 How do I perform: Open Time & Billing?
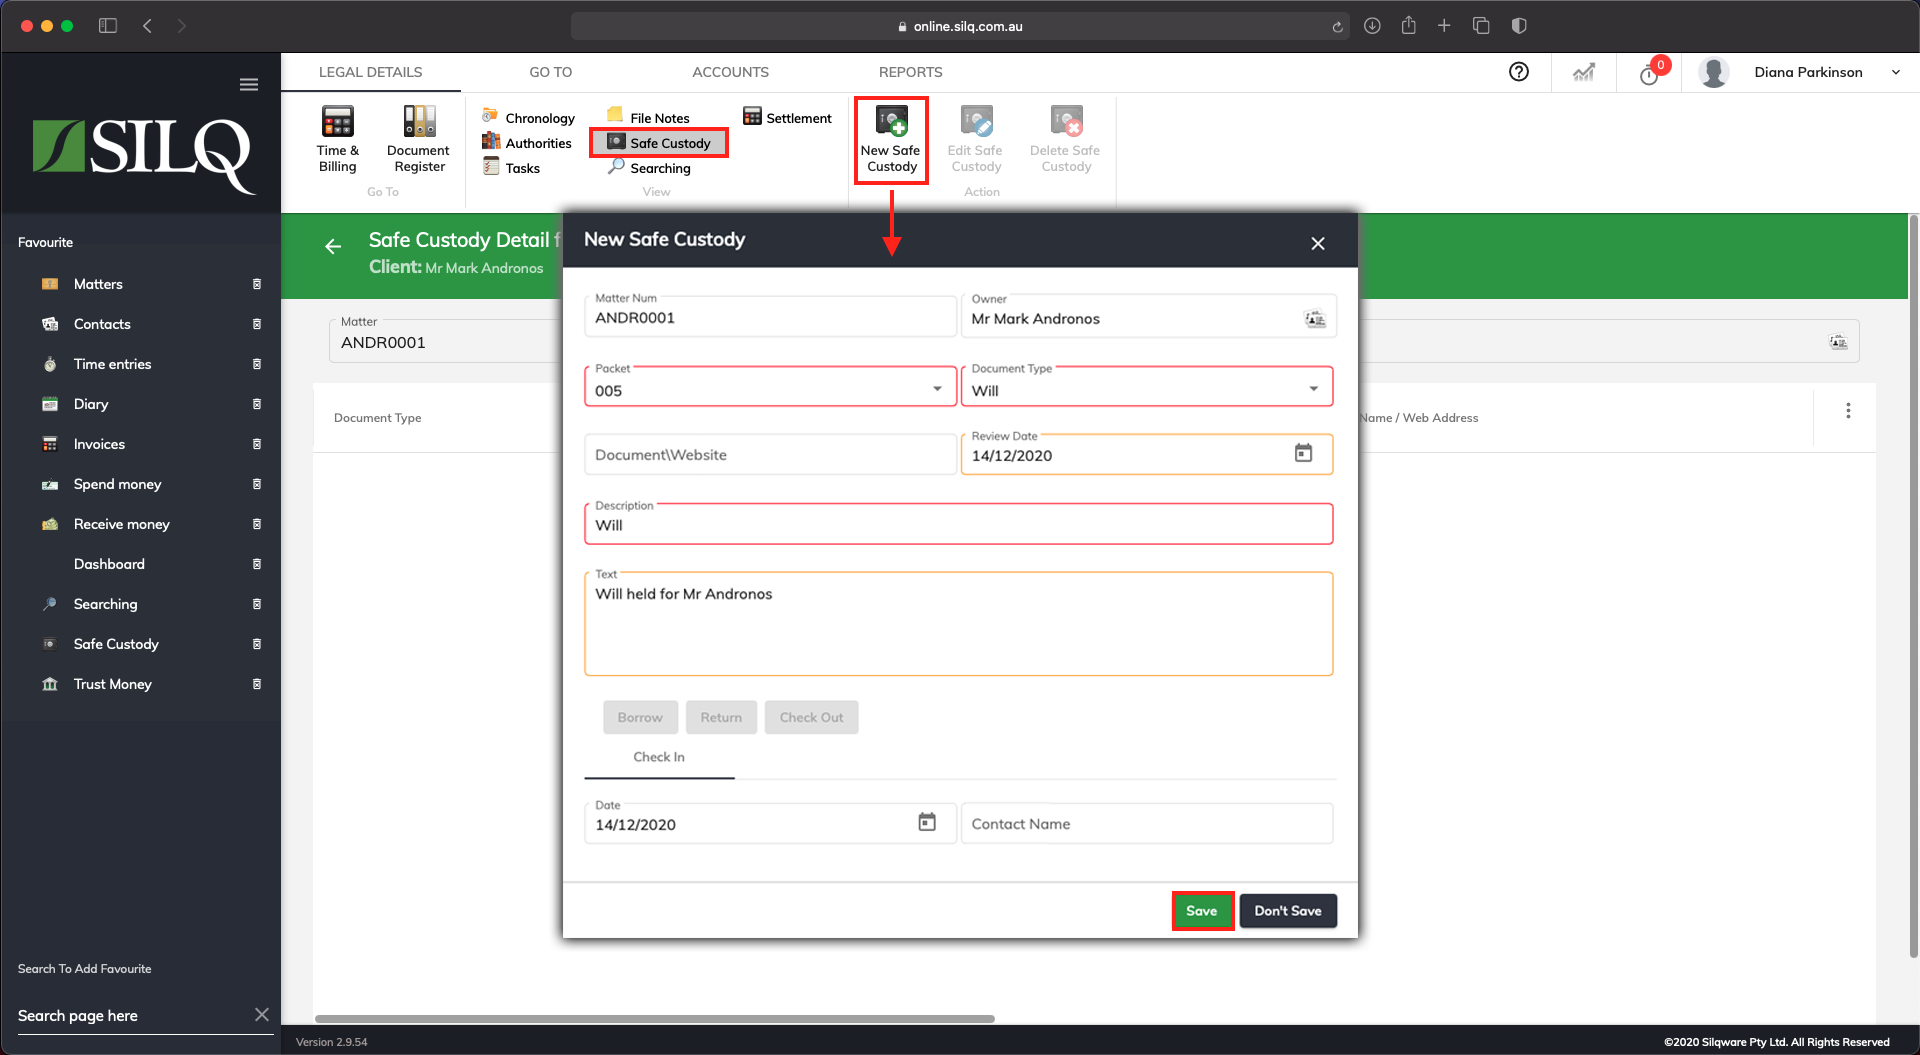coord(337,140)
